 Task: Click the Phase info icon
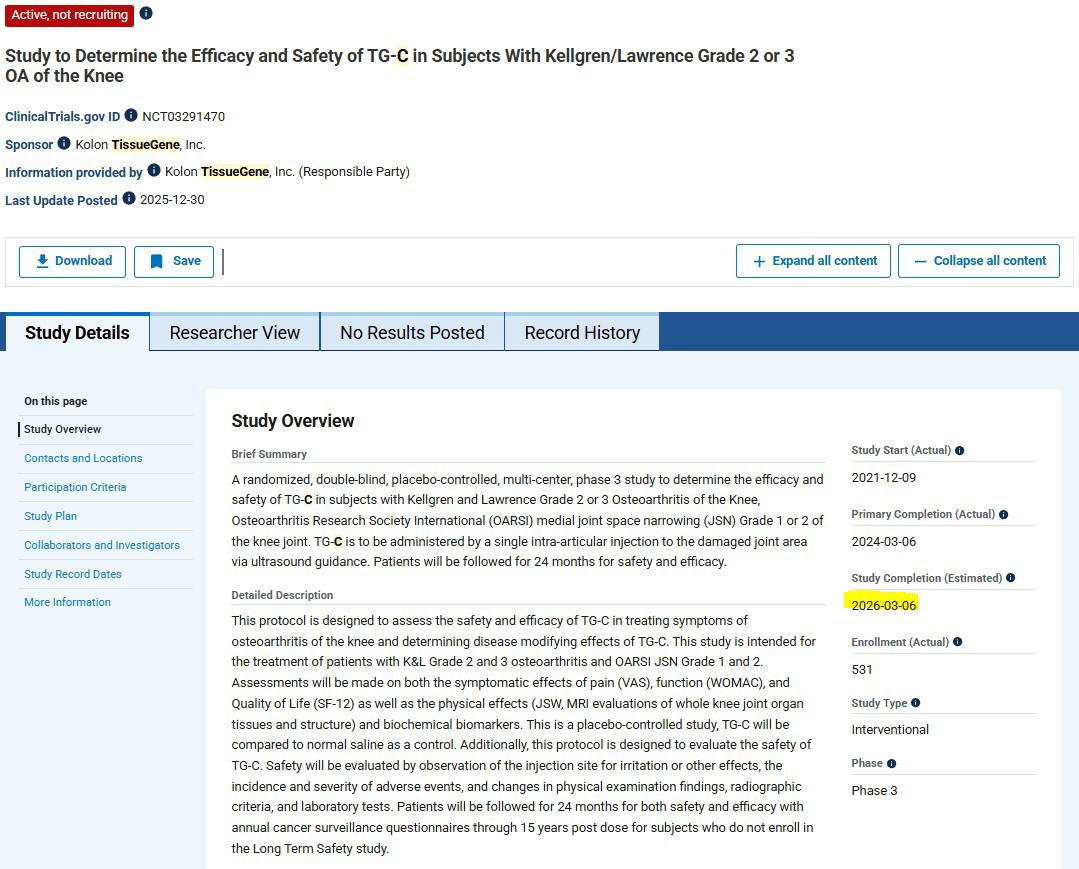tap(891, 764)
